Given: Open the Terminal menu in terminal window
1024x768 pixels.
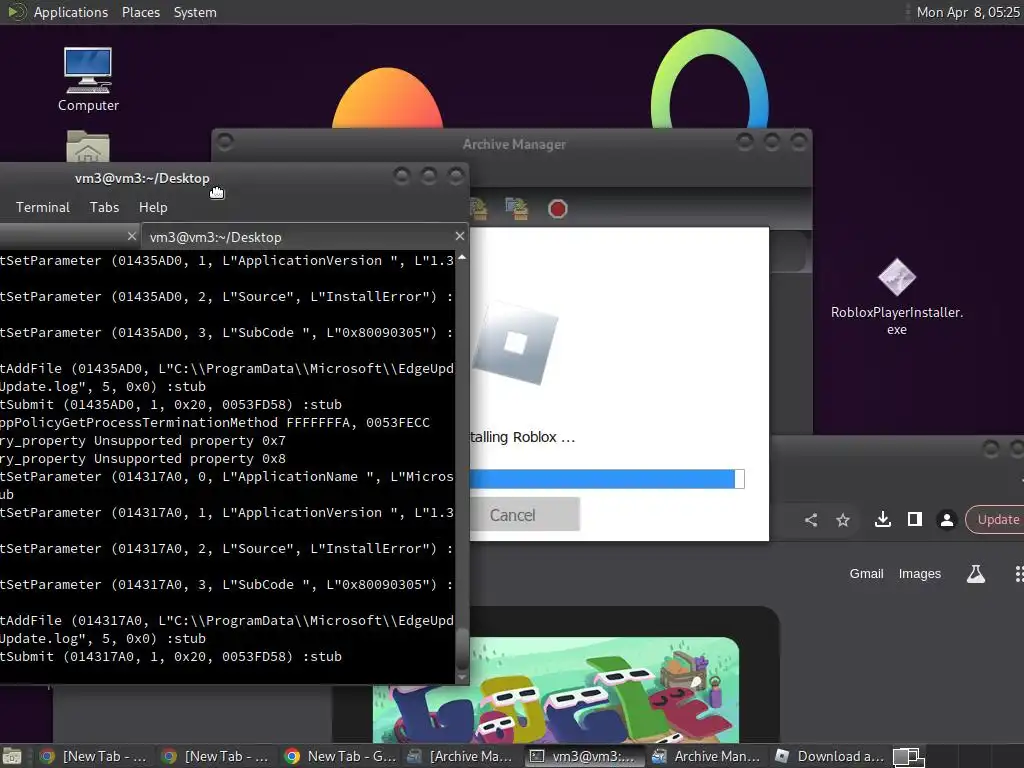Looking at the screenshot, I should 42,207.
